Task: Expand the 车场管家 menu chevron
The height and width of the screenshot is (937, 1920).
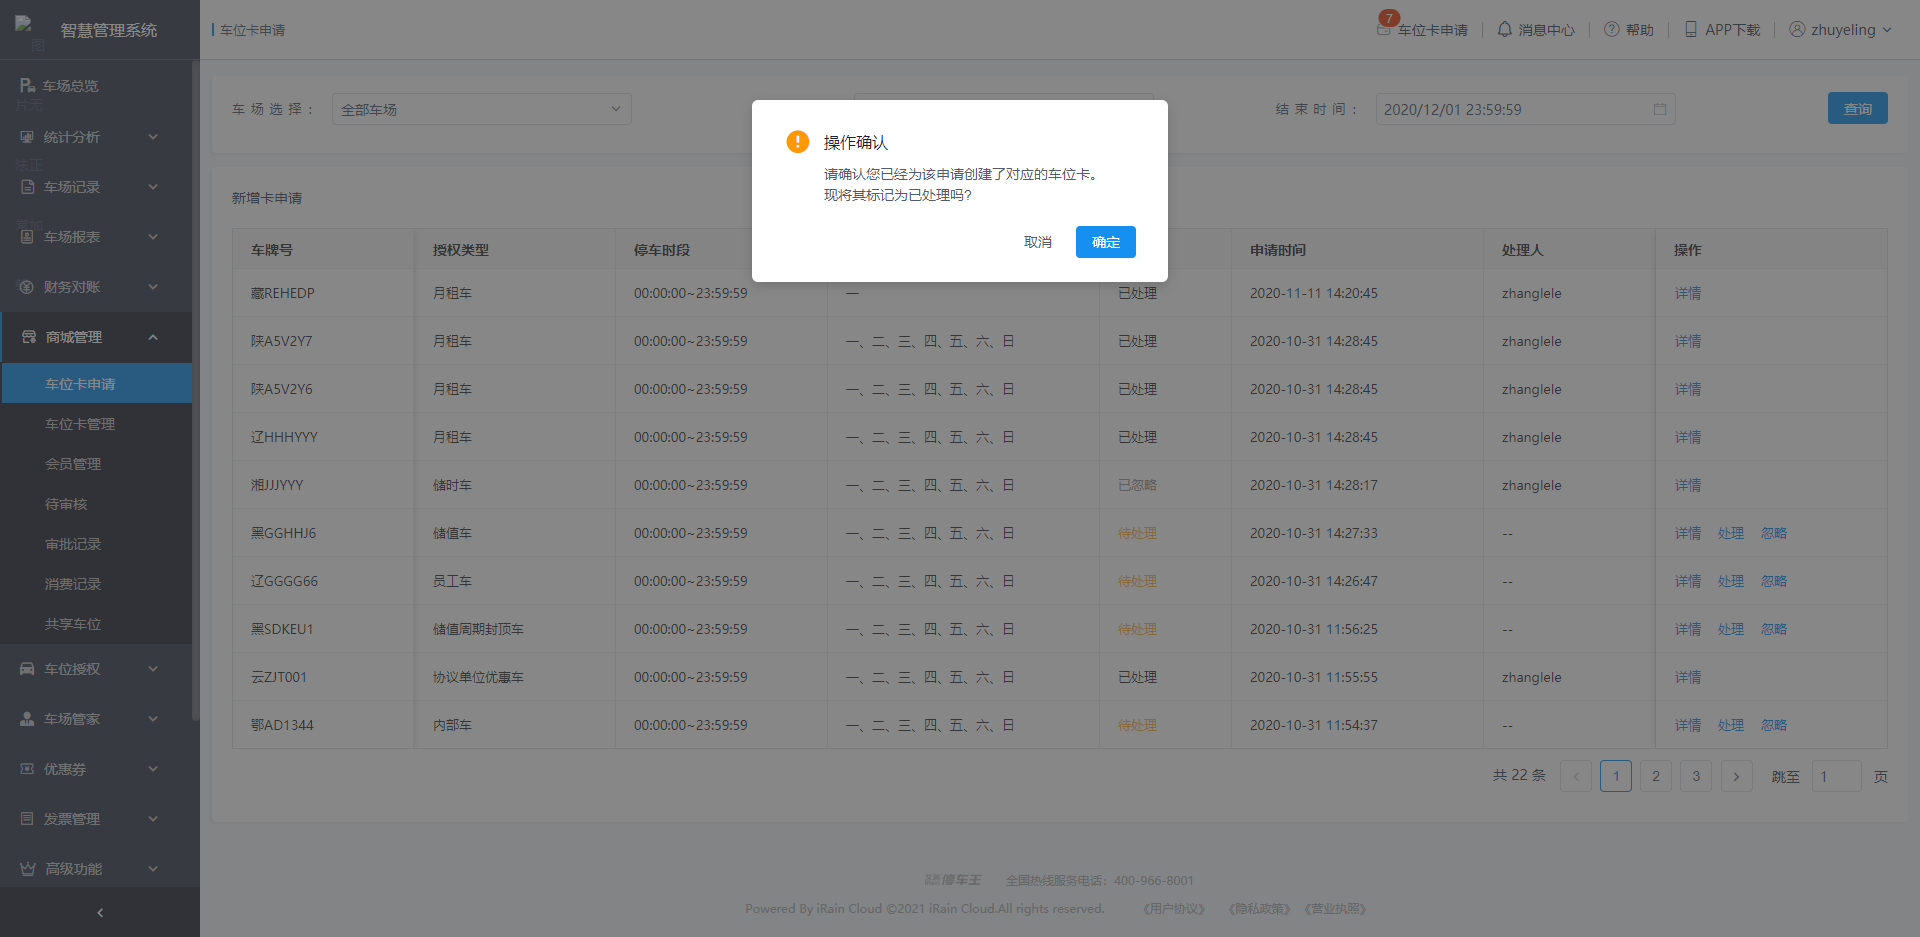Action: click(x=153, y=719)
